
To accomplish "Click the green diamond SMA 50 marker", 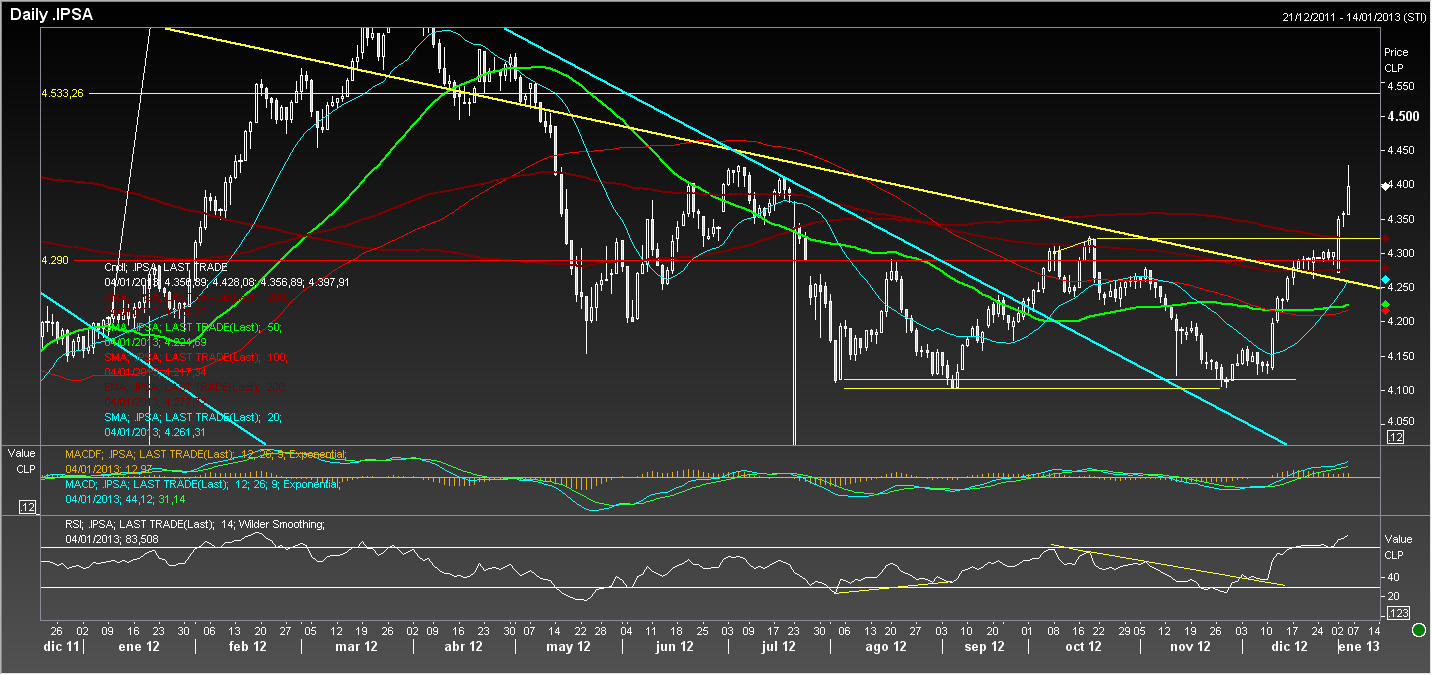I will 1385,304.
